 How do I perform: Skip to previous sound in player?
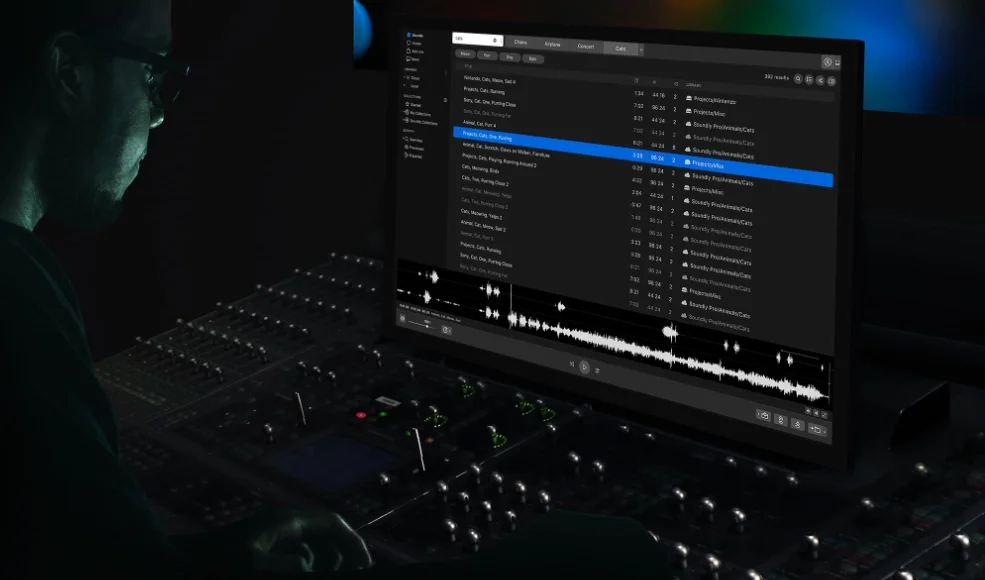[x=572, y=364]
